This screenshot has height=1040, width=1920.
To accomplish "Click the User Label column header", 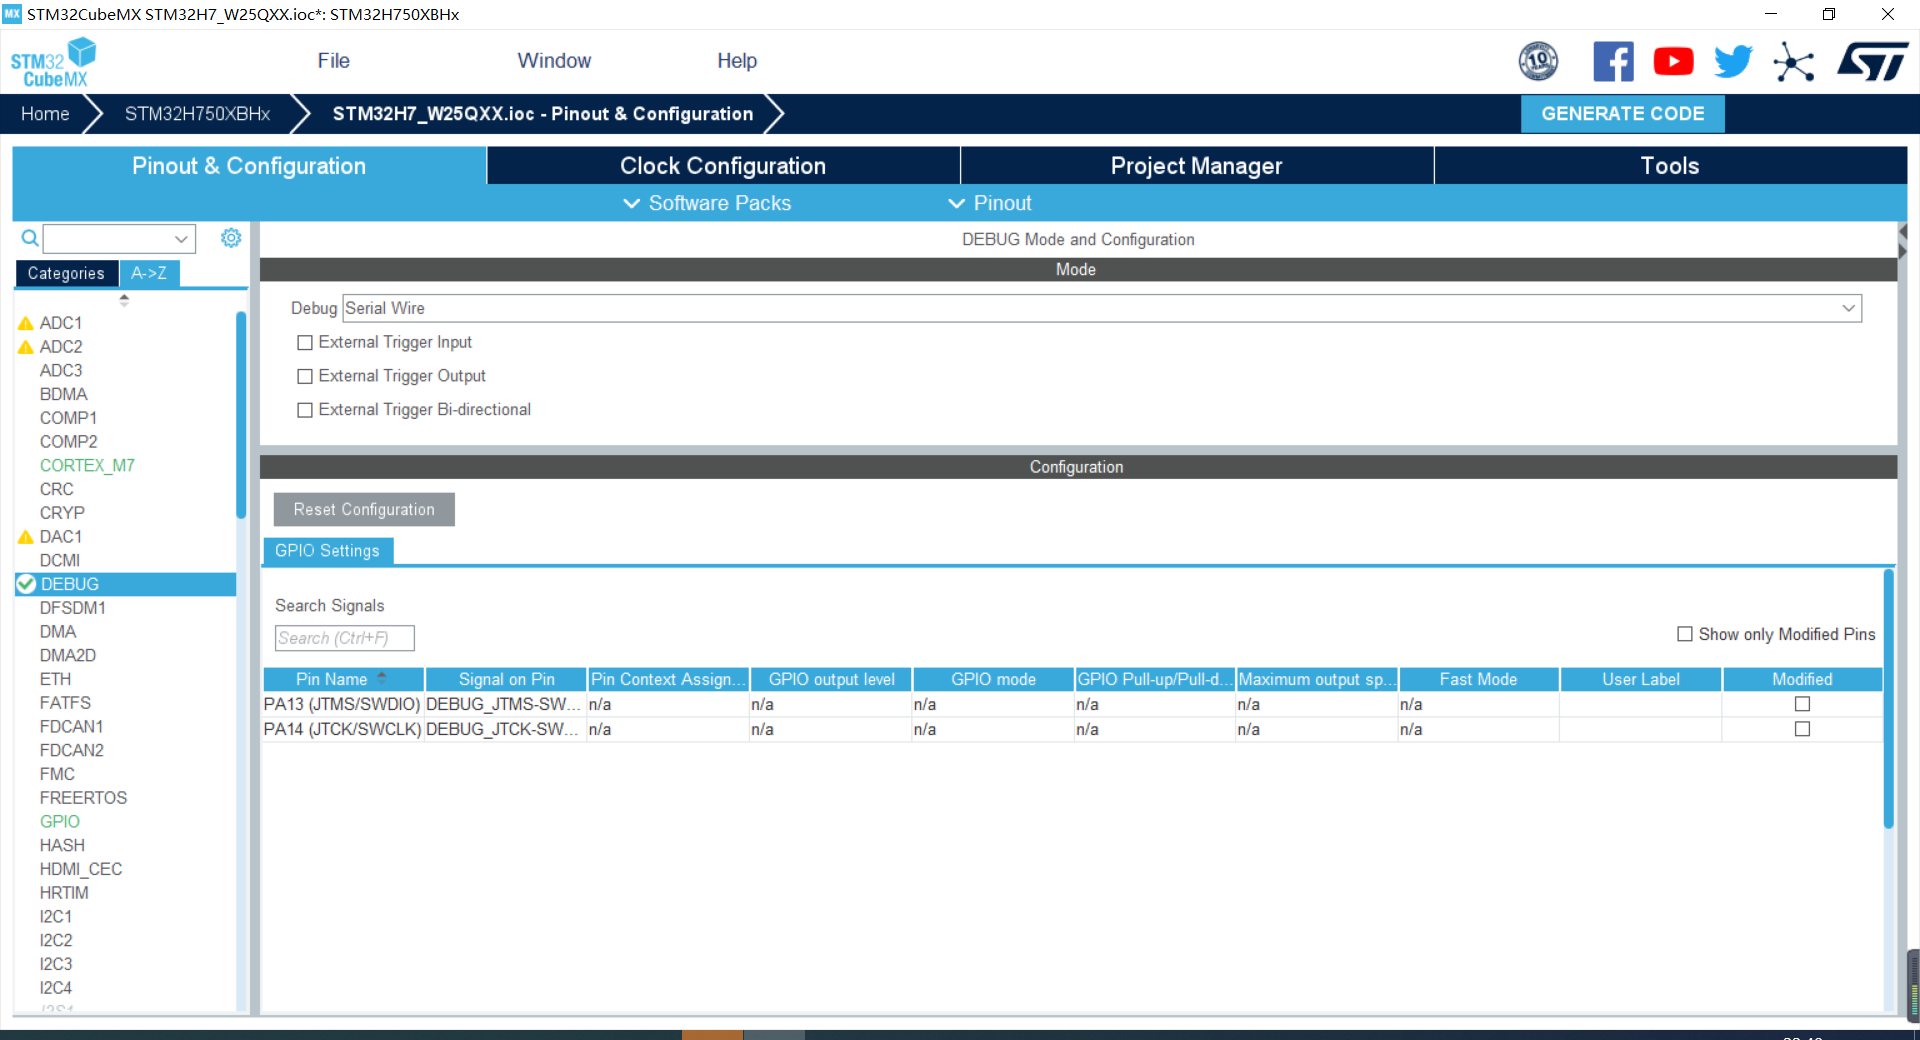I will point(1640,679).
